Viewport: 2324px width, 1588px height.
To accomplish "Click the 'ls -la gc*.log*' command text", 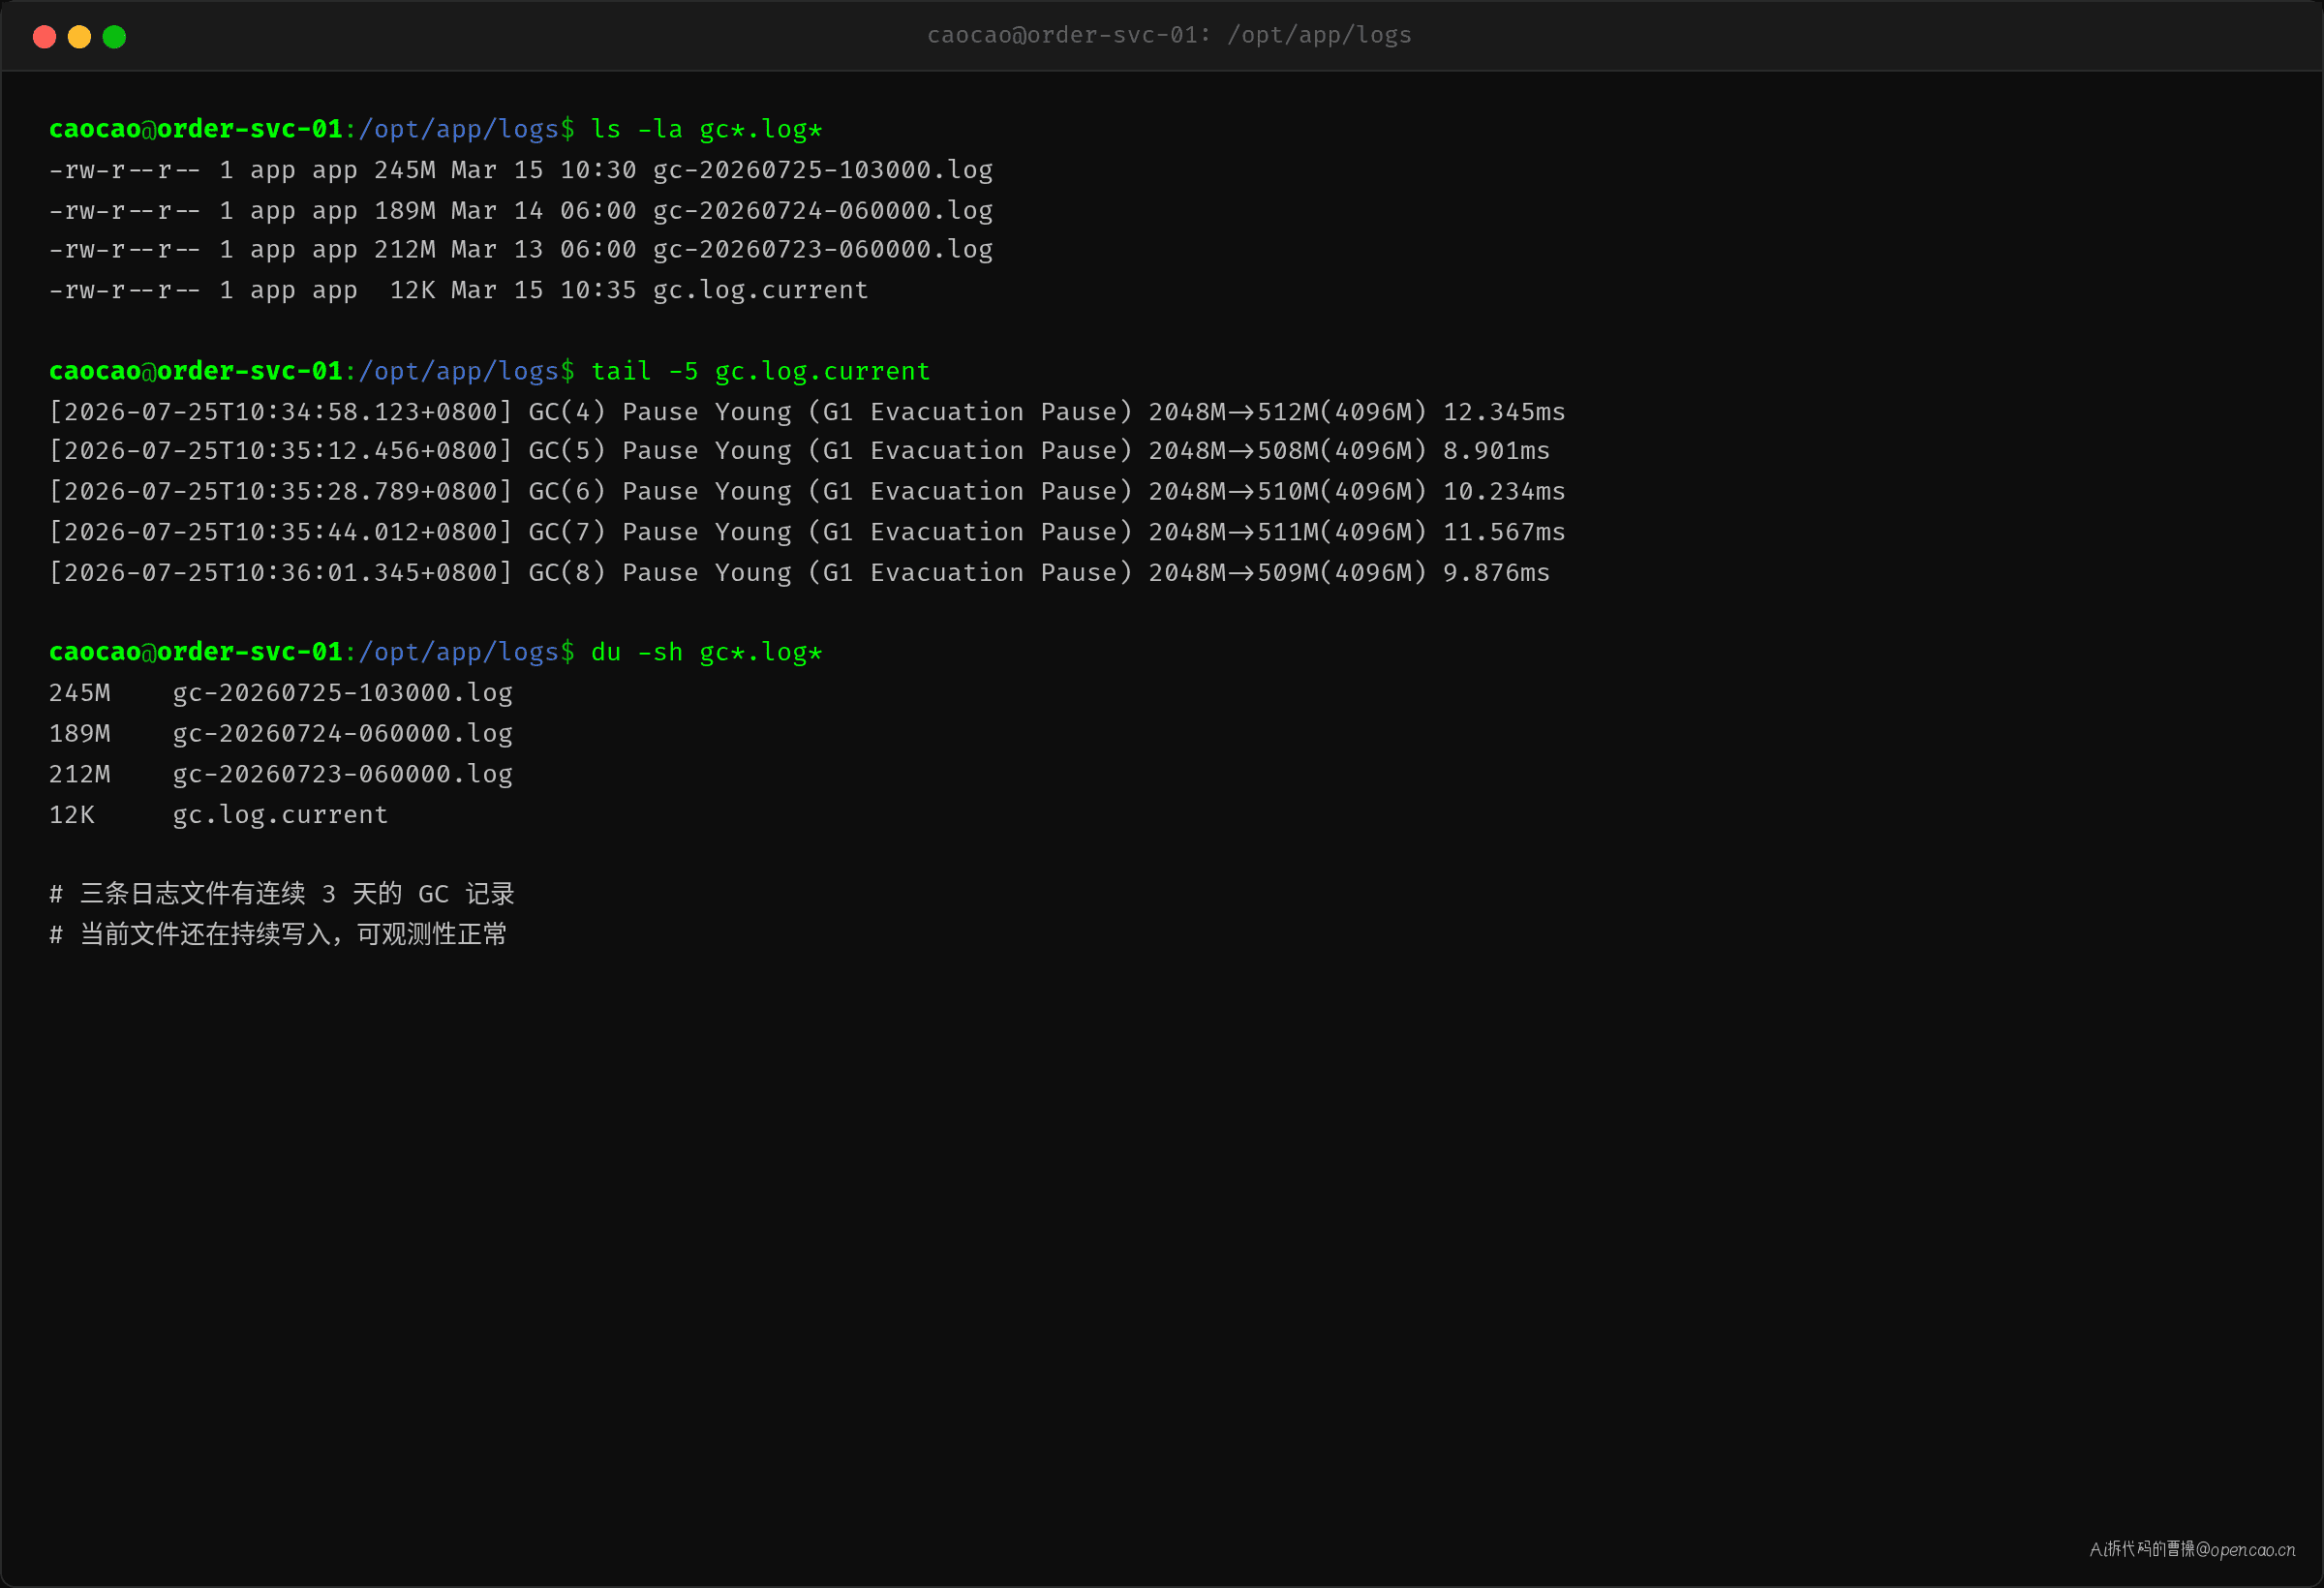I will point(706,129).
